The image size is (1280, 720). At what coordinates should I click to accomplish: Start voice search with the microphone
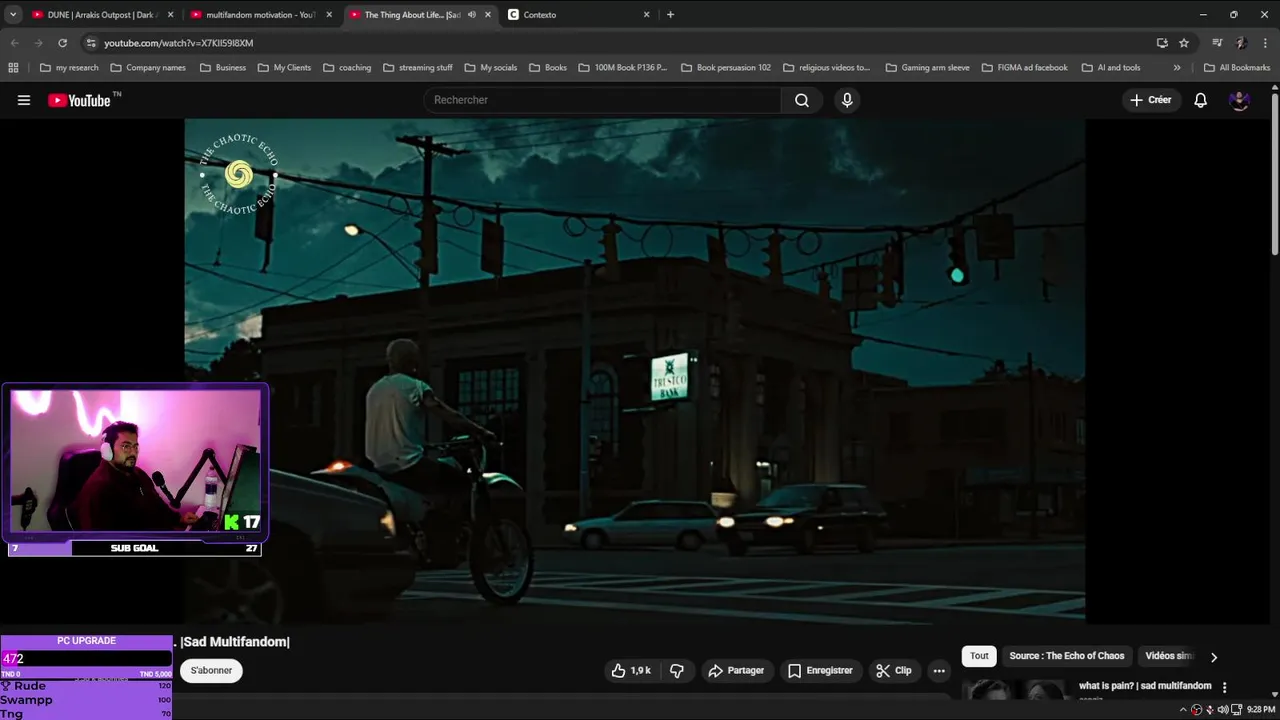tap(847, 100)
